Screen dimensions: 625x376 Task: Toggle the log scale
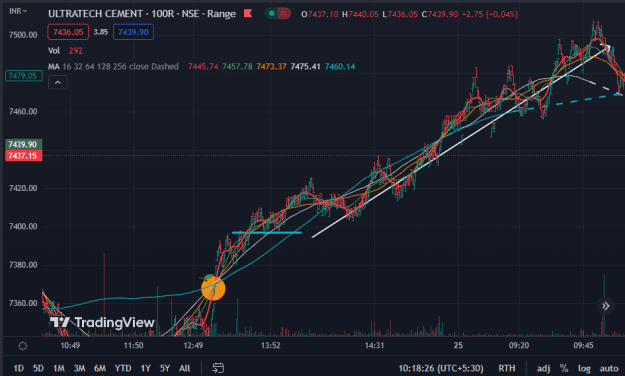[584, 368]
